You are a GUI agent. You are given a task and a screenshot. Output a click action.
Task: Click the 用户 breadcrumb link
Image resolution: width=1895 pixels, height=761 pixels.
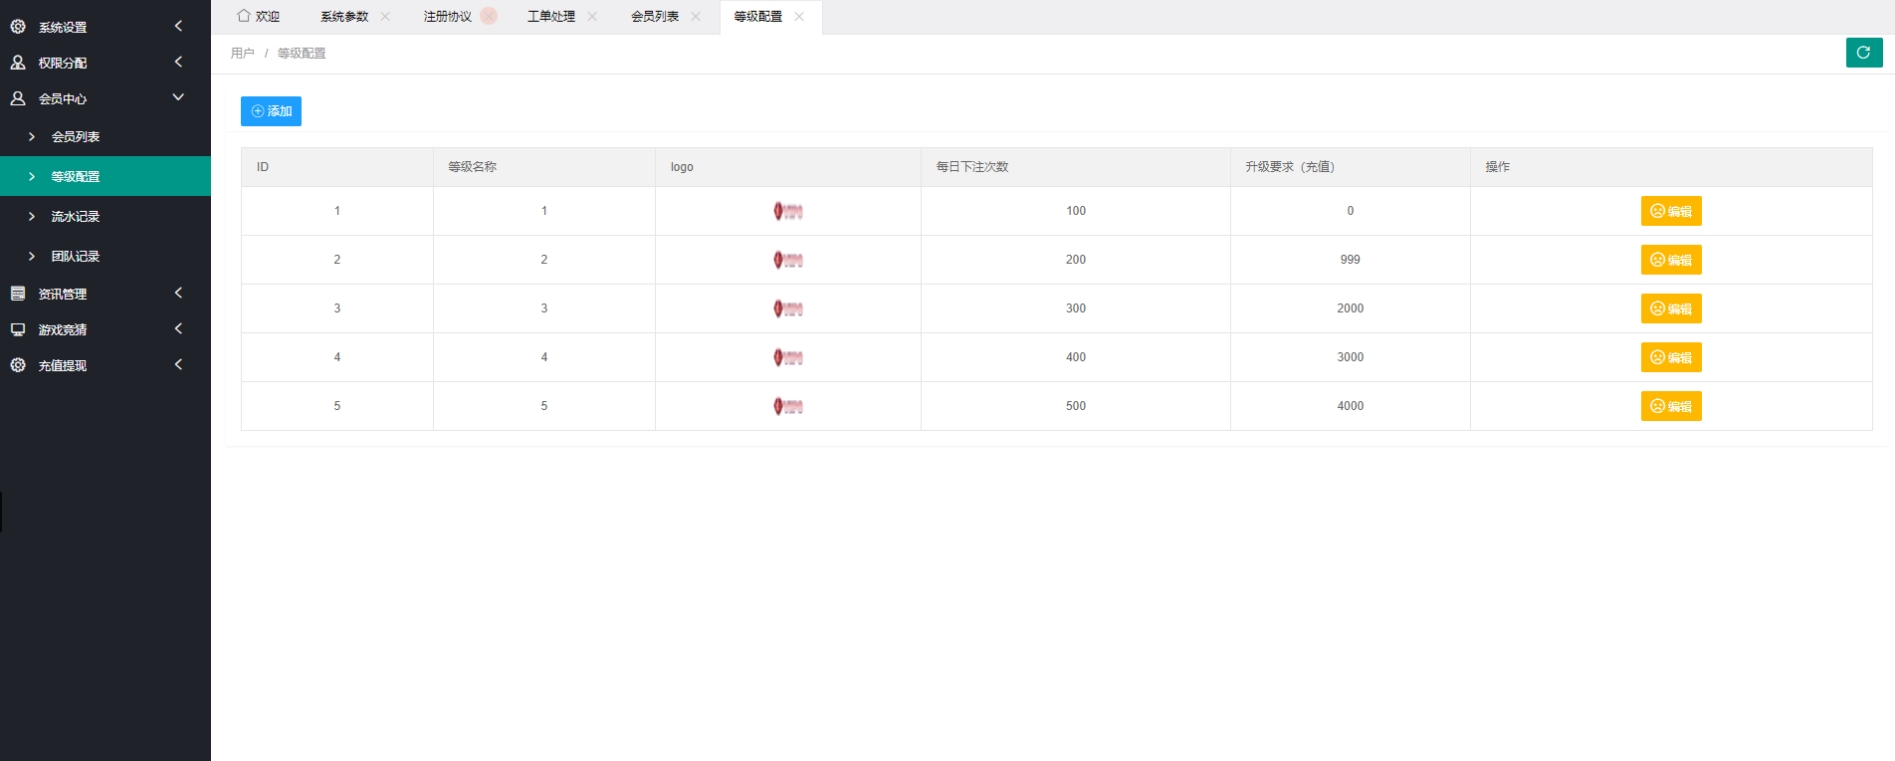(242, 54)
